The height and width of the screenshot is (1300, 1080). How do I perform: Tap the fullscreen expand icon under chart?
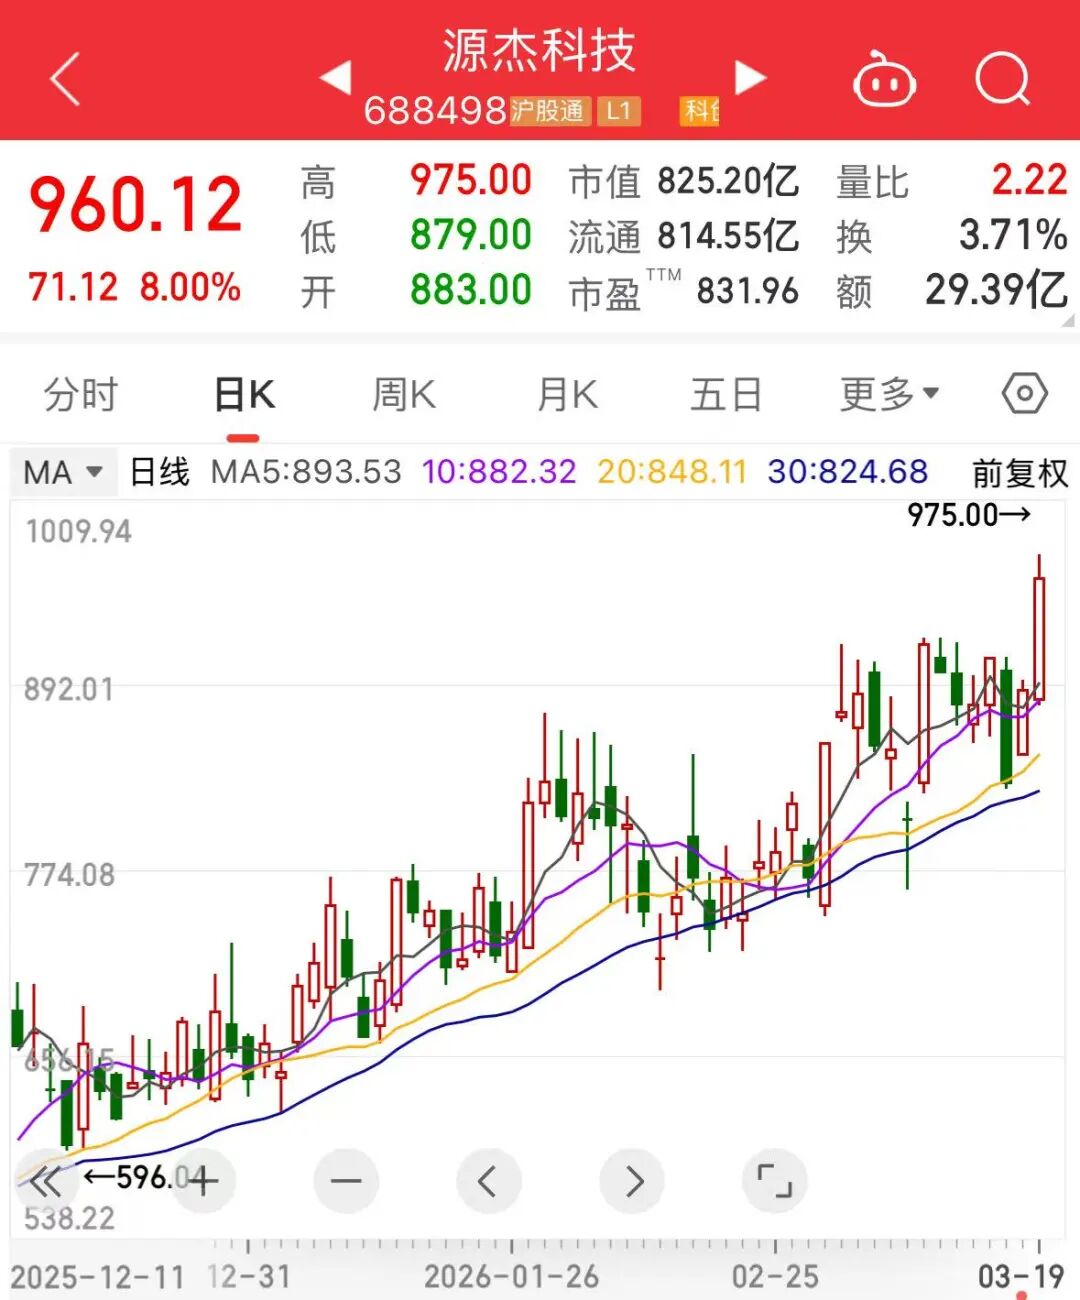(772, 1181)
